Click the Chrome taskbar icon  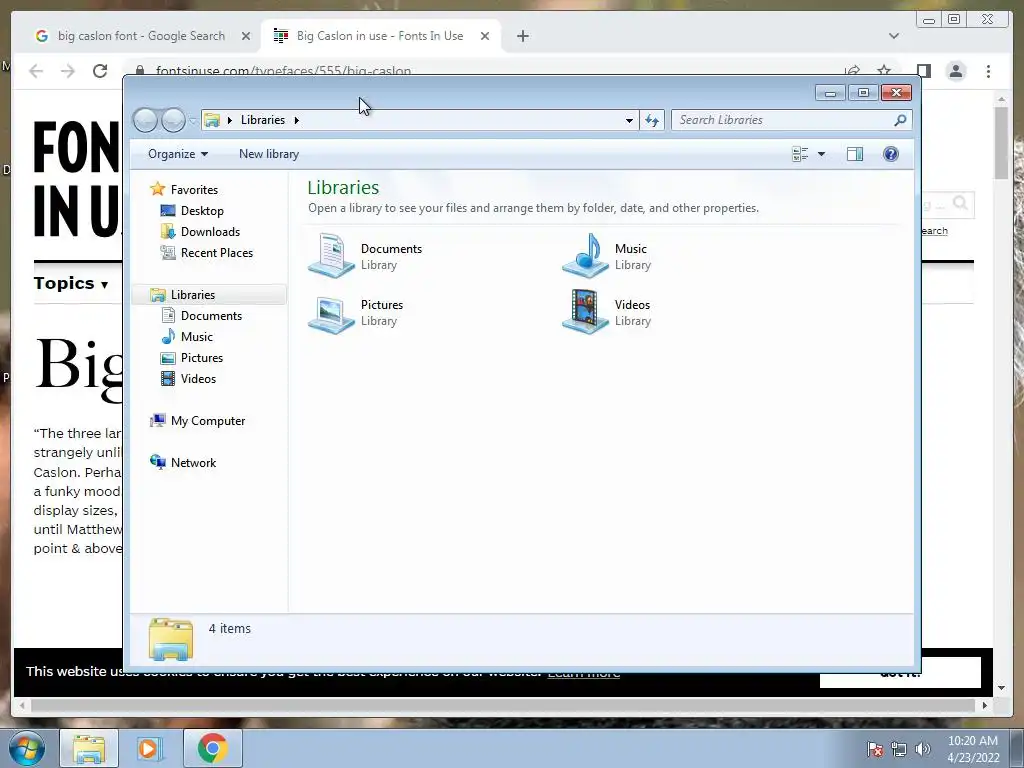[212, 748]
